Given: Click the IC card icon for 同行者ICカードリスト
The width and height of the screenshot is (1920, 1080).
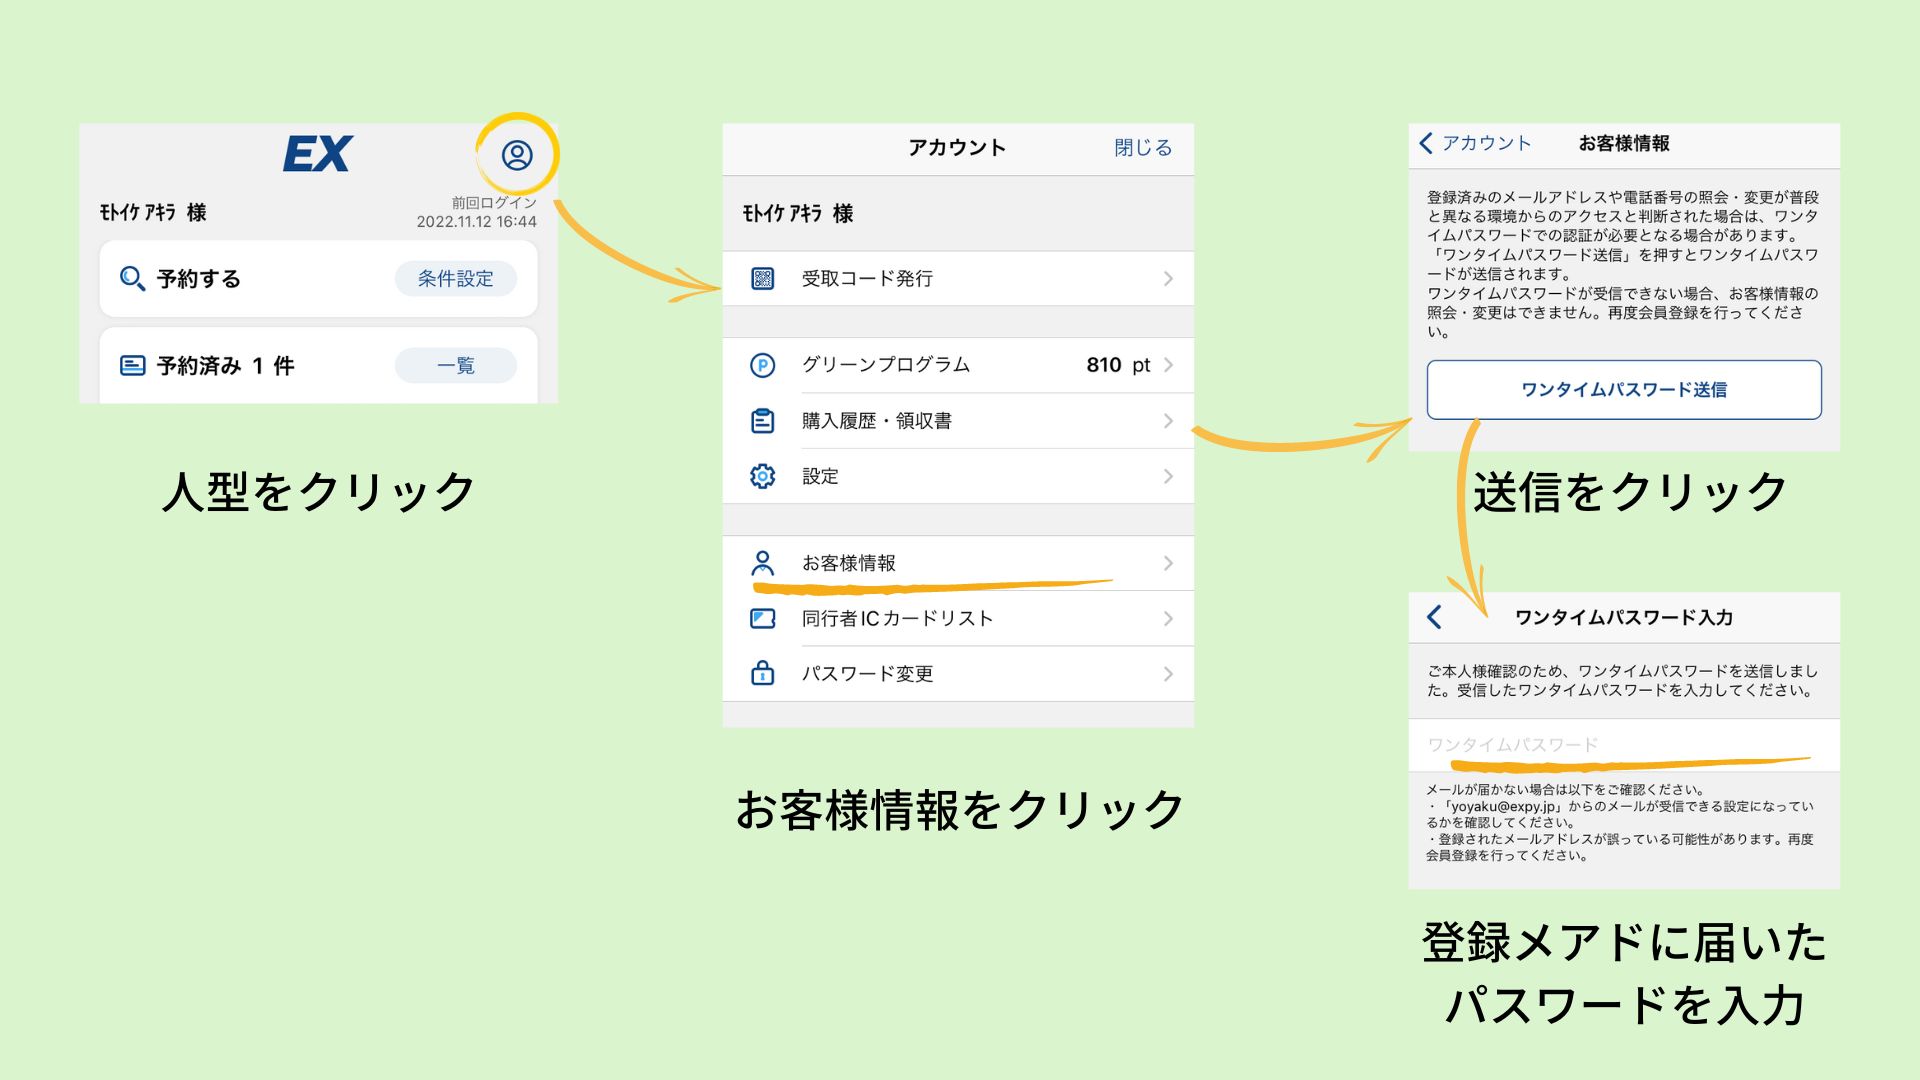Looking at the screenshot, I should 763,619.
